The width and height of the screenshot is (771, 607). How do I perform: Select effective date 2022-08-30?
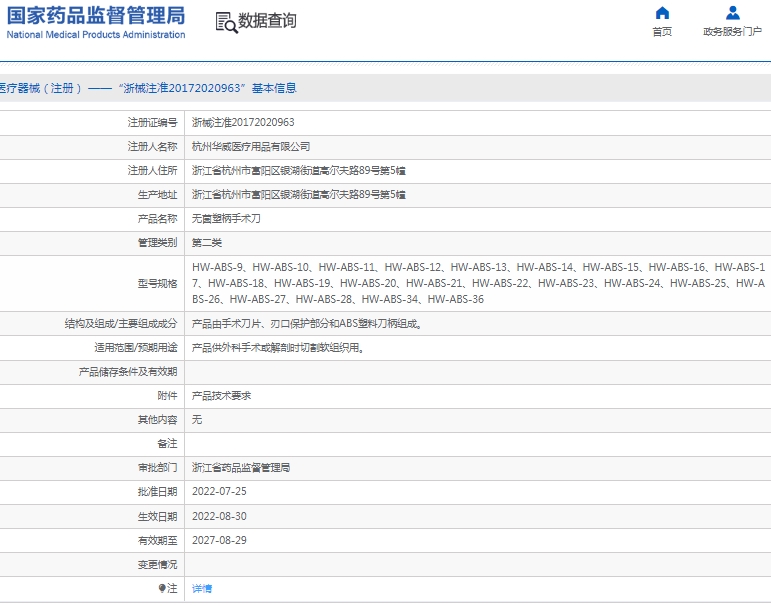click(x=219, y=516)
